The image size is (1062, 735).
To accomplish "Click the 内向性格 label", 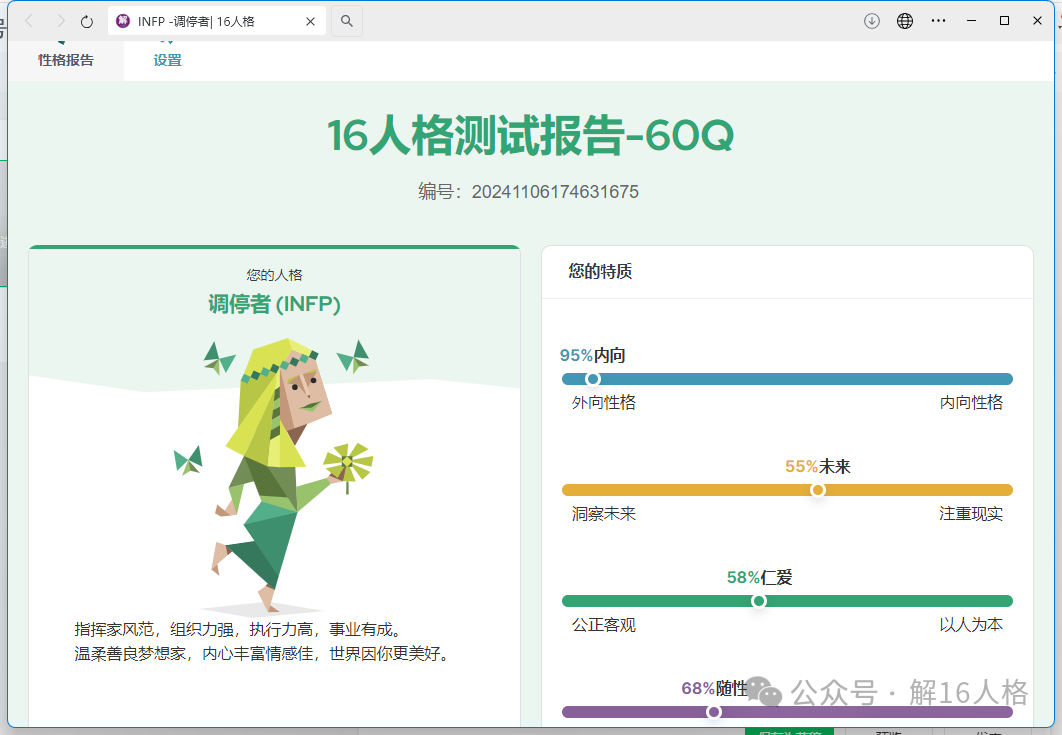I will click(x=971, y=402).
